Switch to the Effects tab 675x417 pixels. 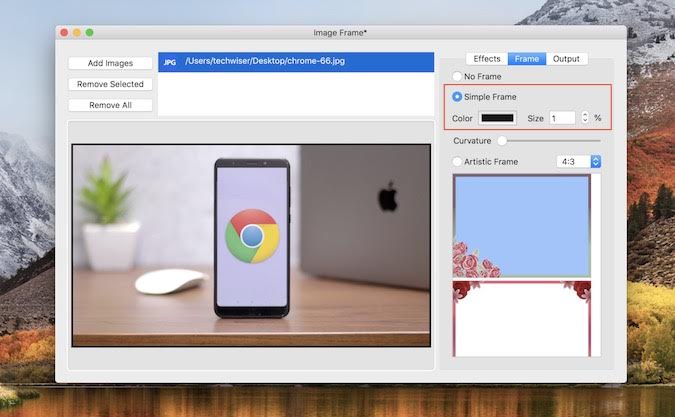[x=487, y=59]
